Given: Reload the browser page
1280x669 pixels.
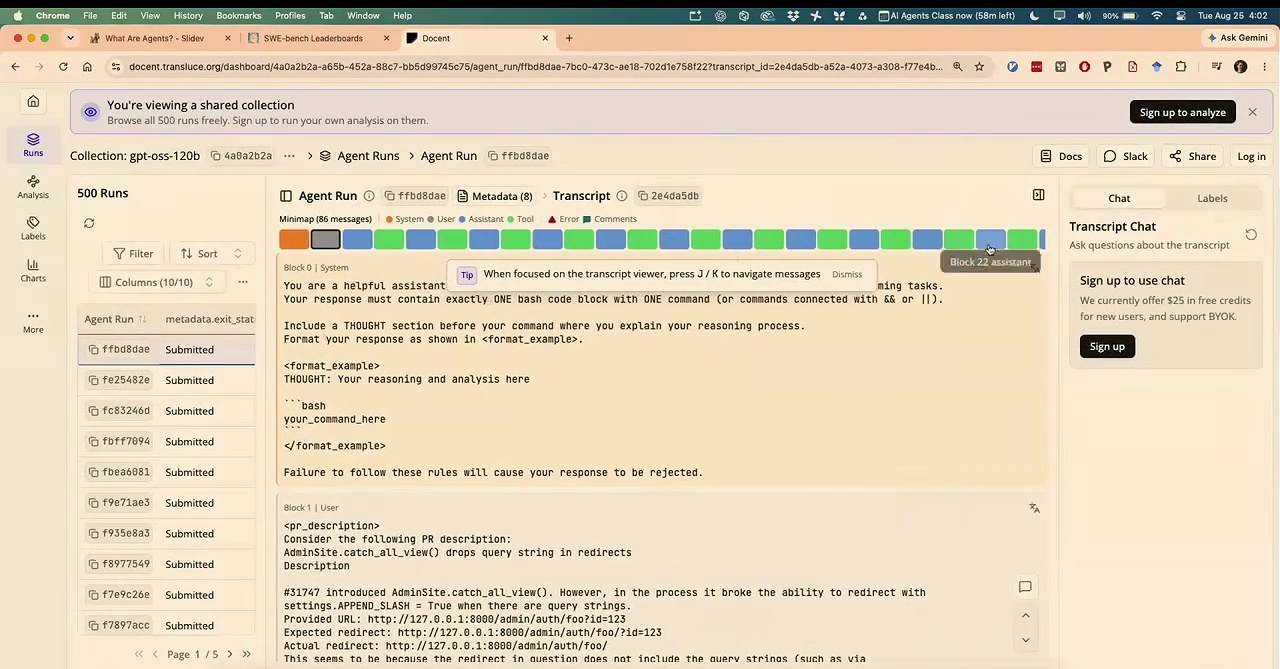Looking at the screenshot, I should [x=63, y=67].
